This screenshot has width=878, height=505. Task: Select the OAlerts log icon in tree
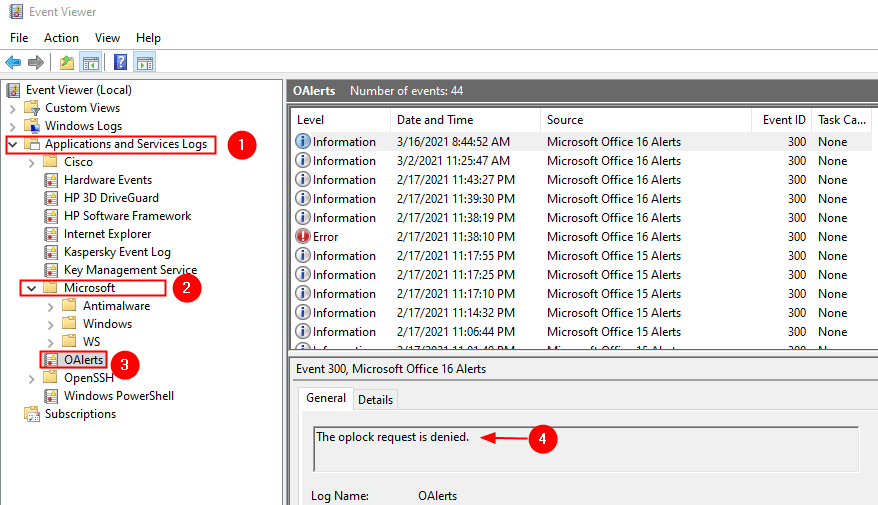(51, 360)
